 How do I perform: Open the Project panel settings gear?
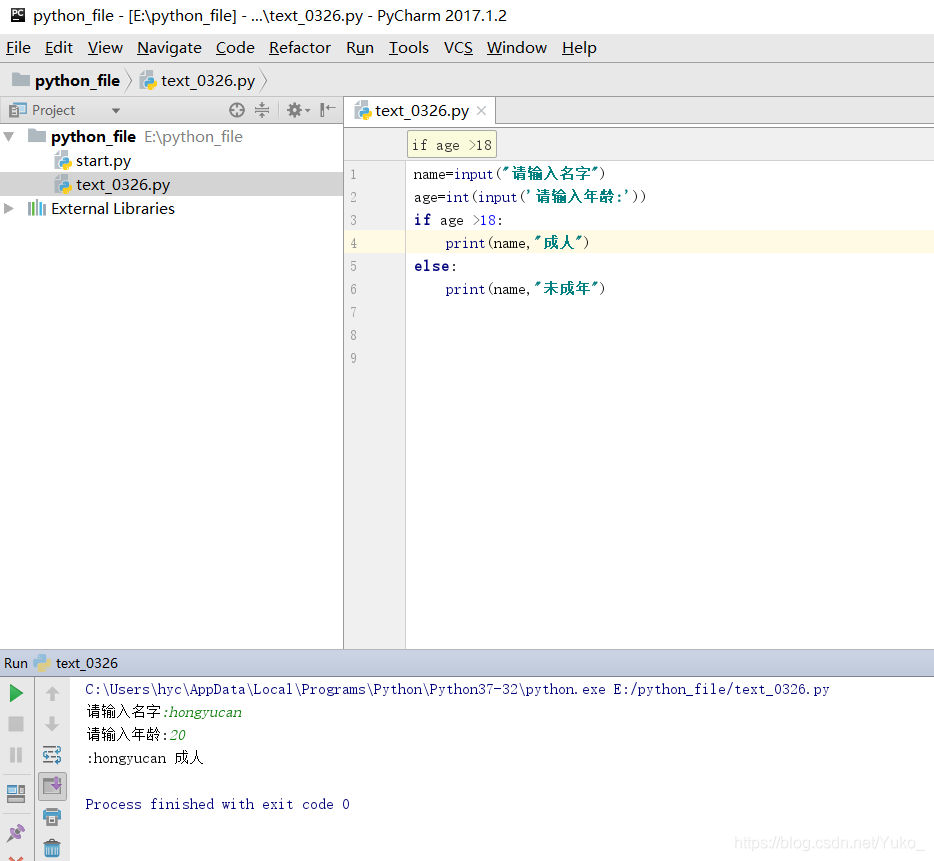click(298, 110)
